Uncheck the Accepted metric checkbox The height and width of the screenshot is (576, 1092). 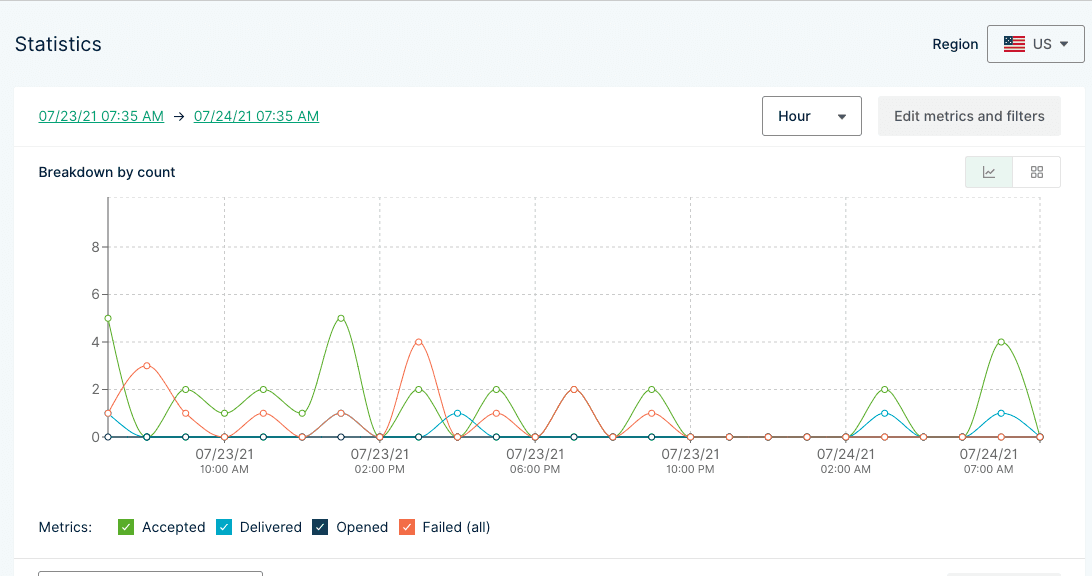coord(126,527)
